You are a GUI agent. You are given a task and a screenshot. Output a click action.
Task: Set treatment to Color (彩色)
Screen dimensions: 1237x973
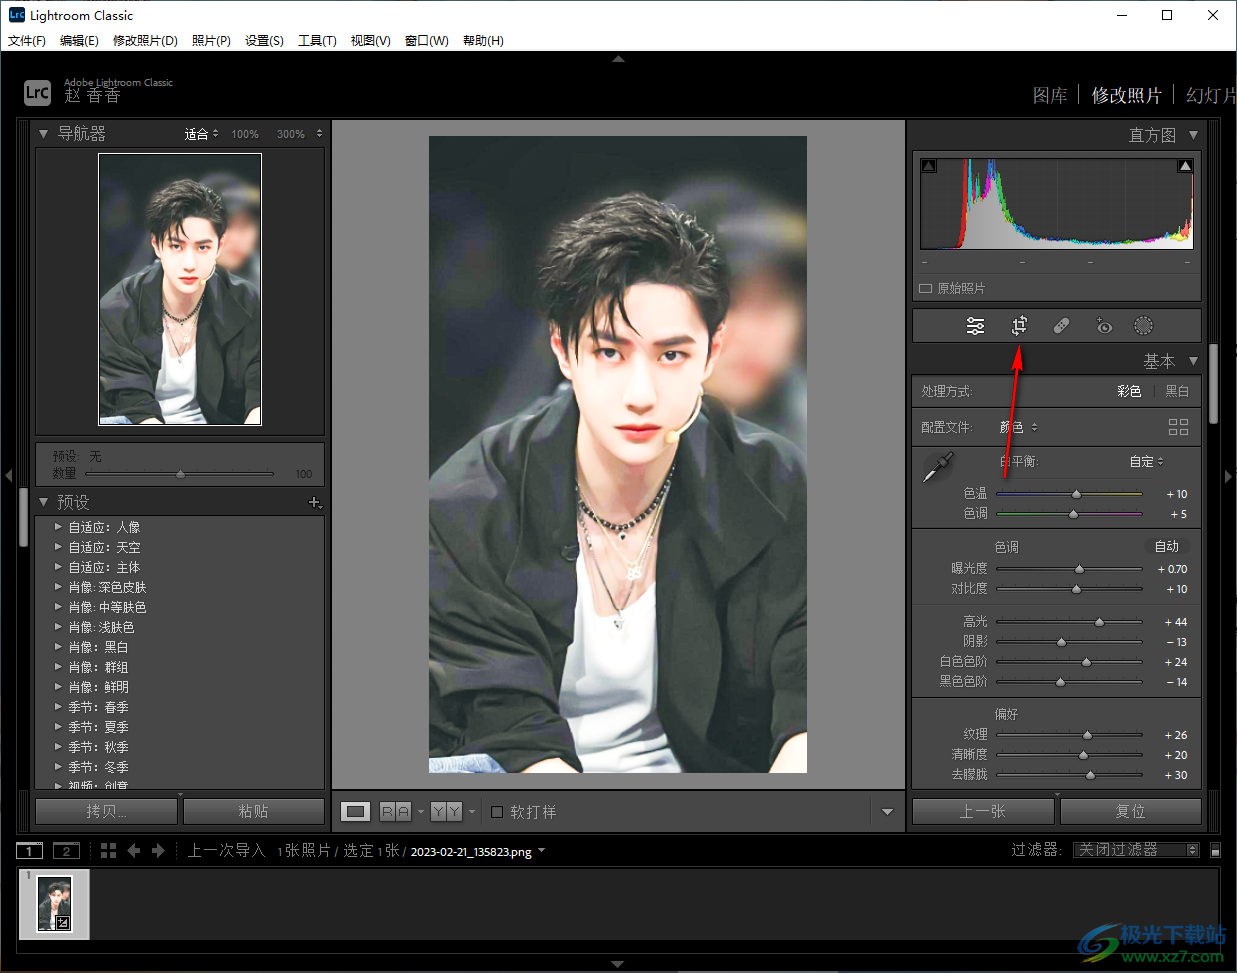[x=1129, y=391]
